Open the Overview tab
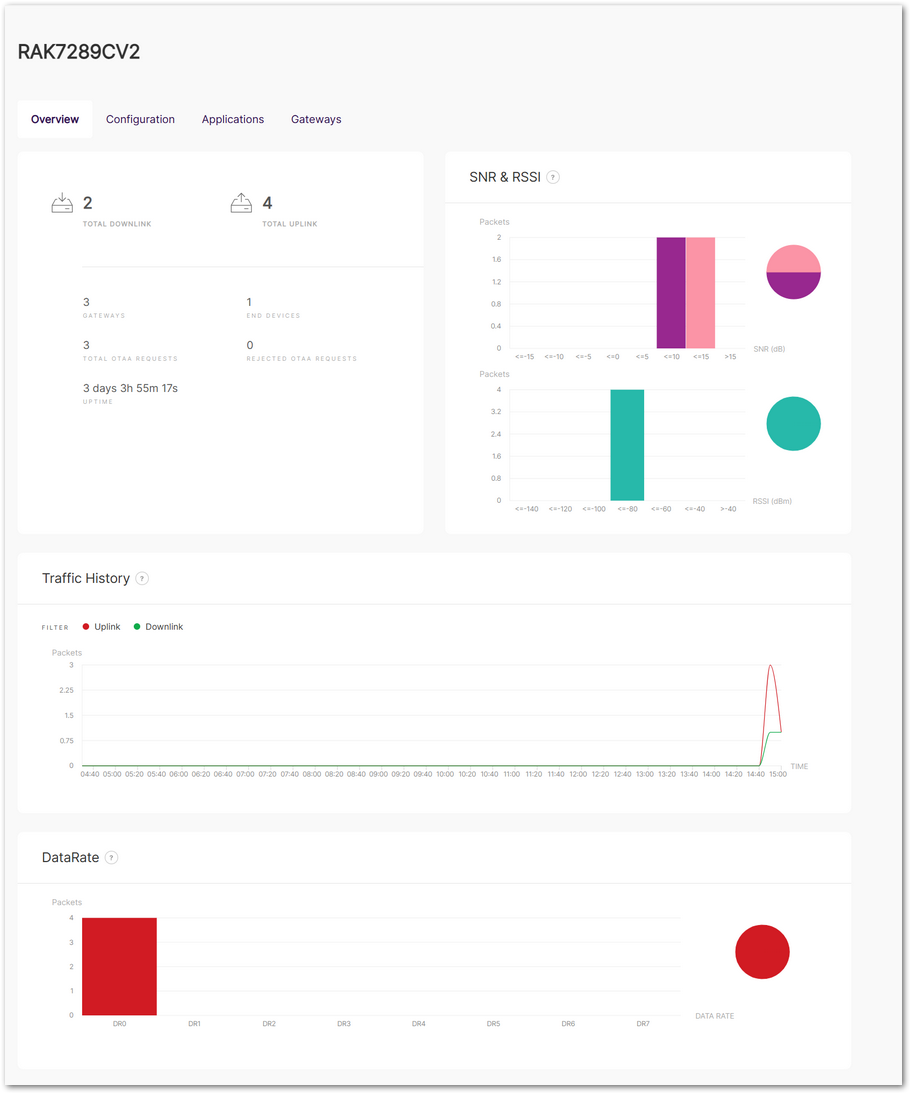 pyautogui.click(x=54, y=119)
